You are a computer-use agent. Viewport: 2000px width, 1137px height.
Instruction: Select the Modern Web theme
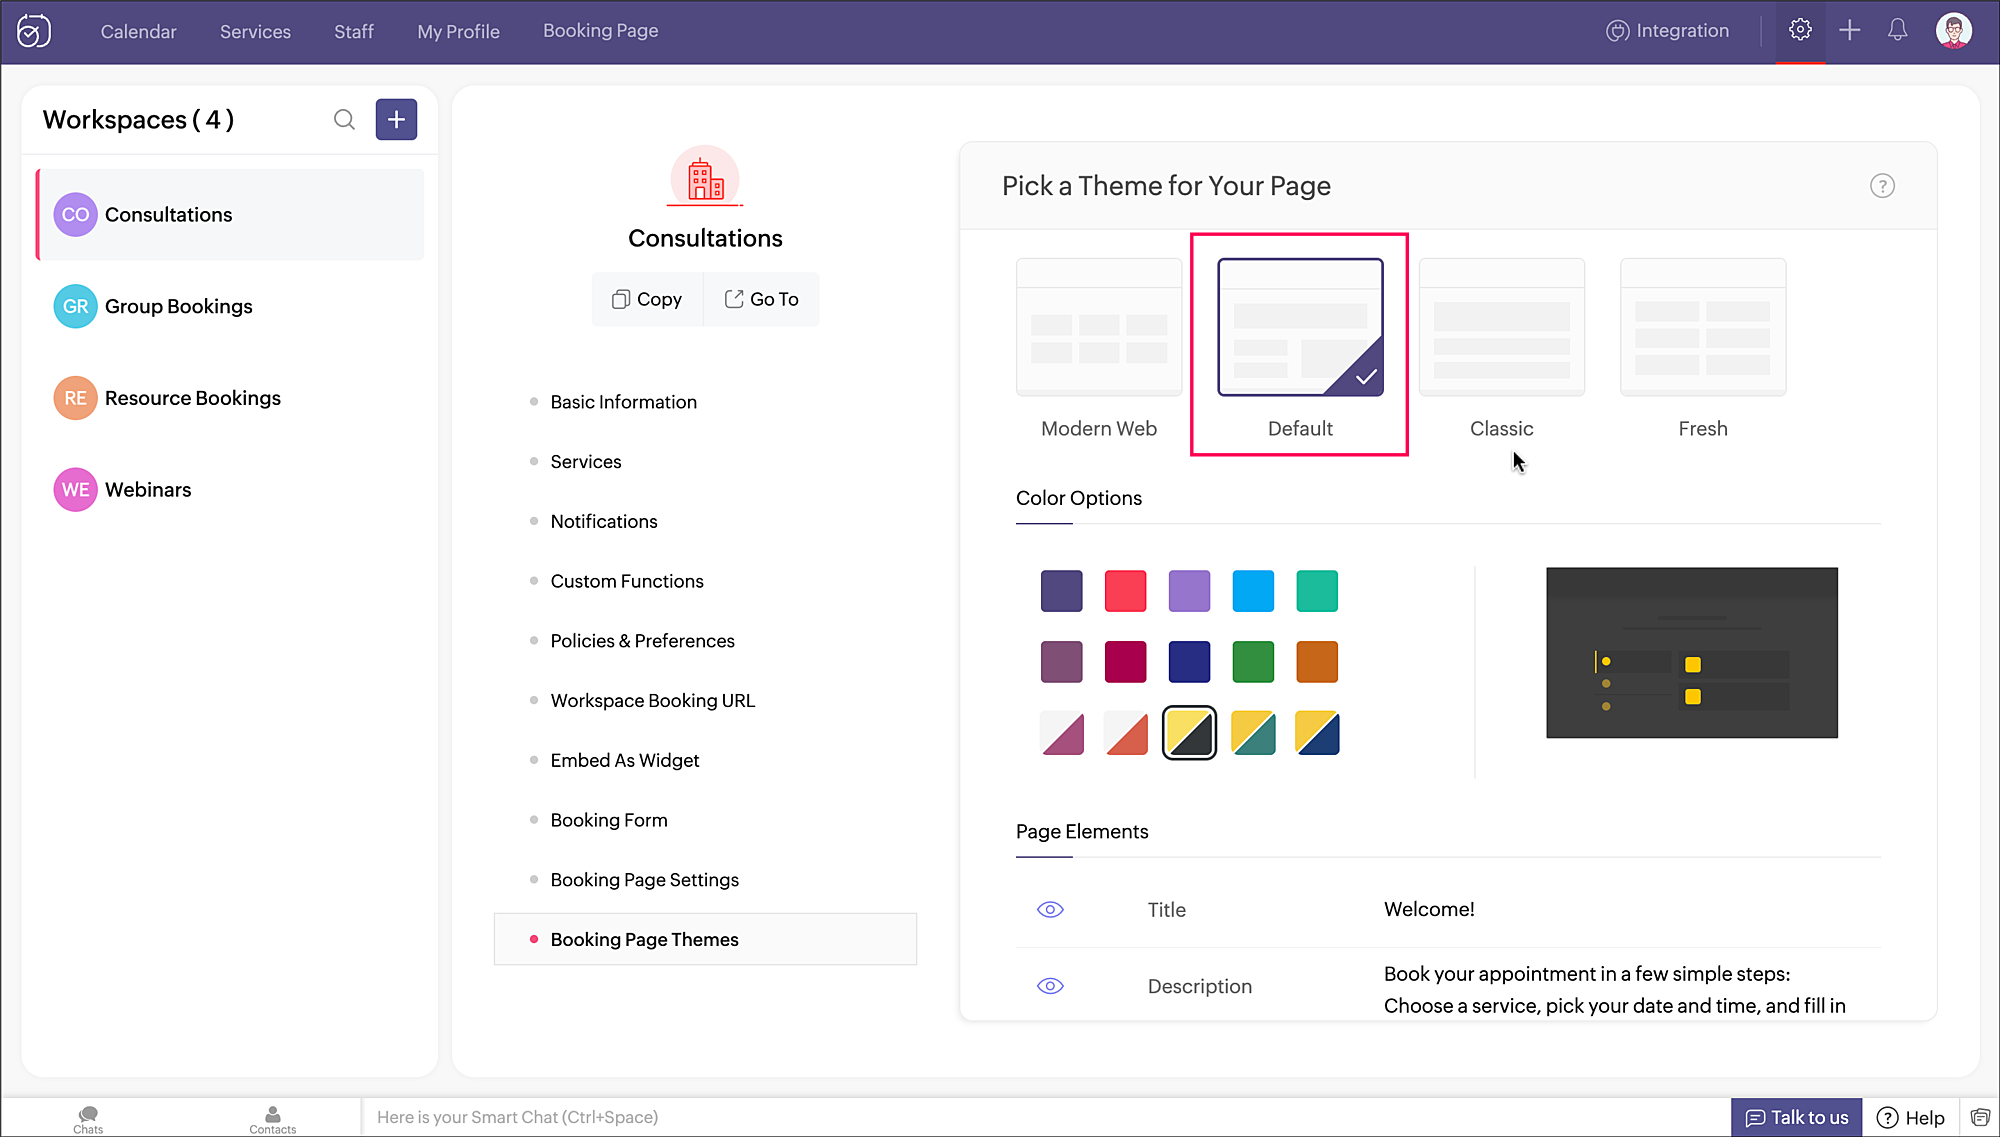pyautogui.click(x=1098, y=328)
